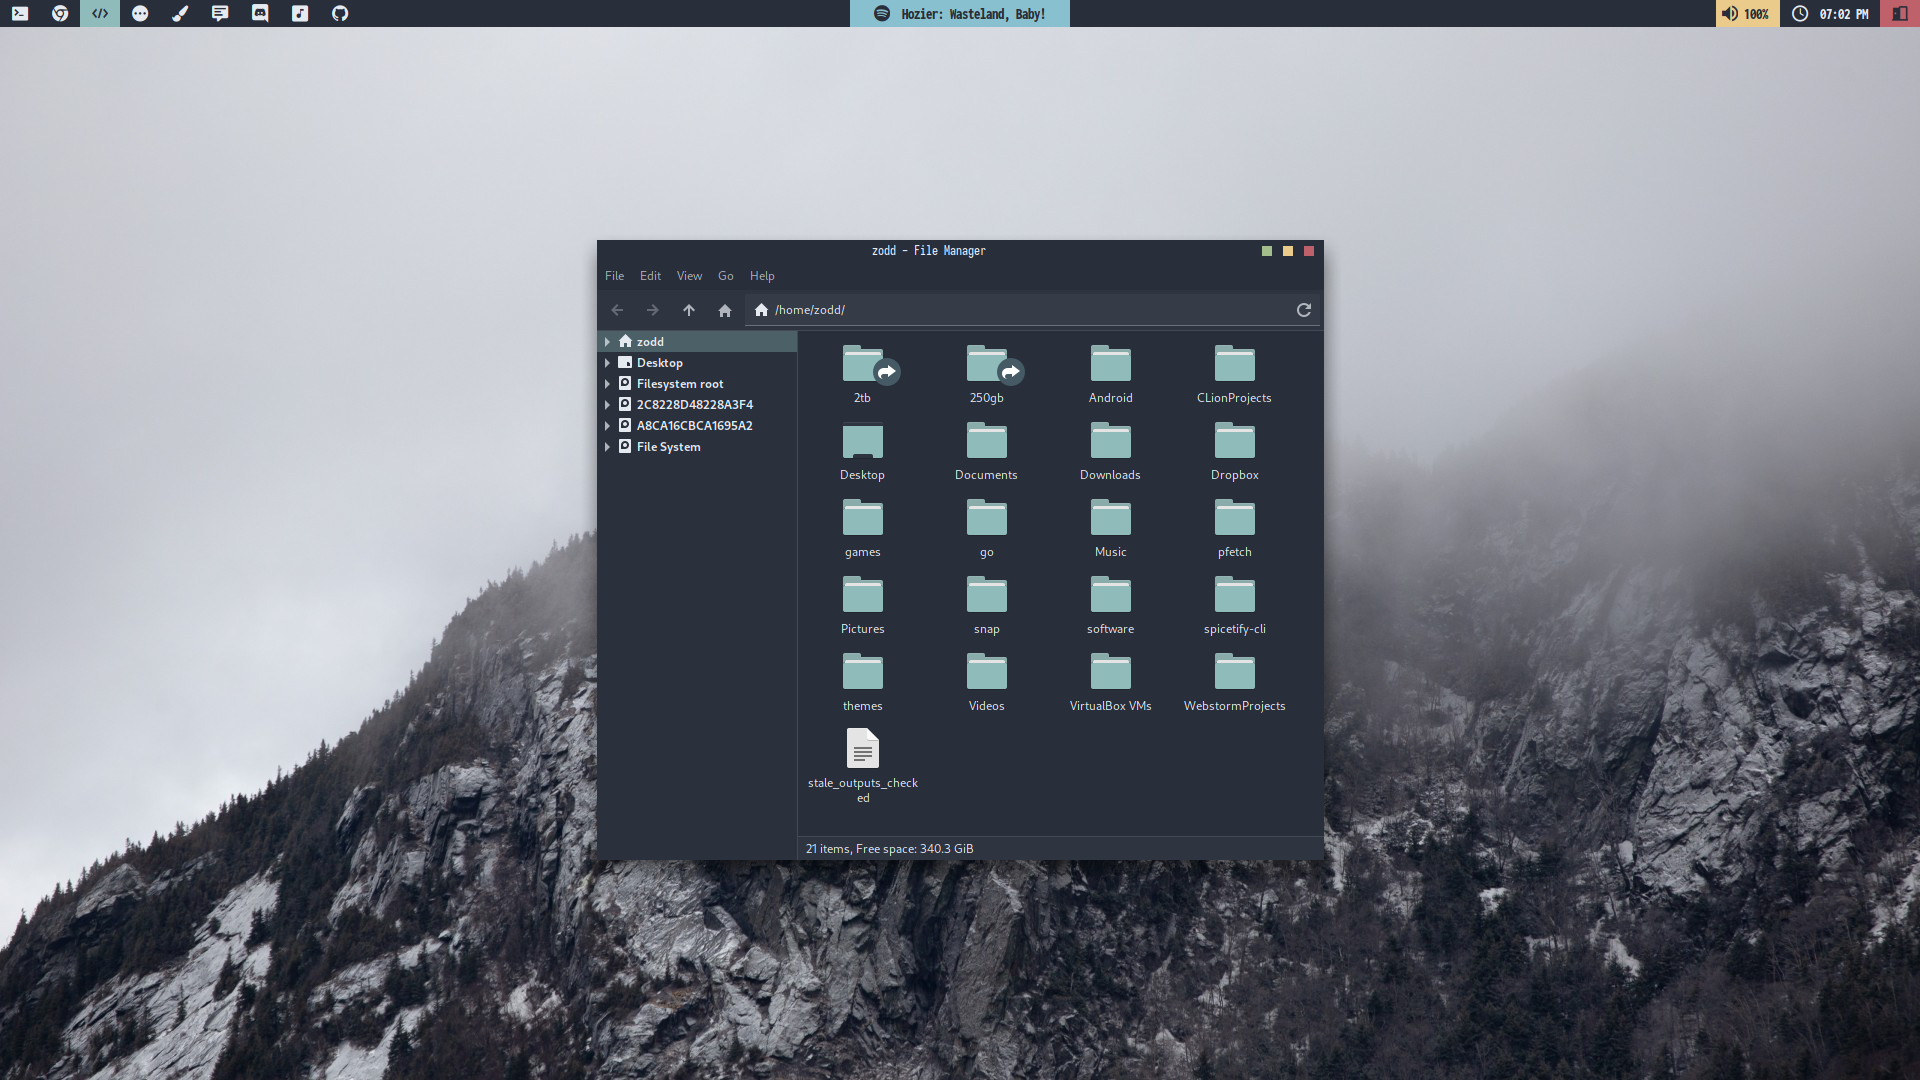The image size is (1920, 1080).
Task: Click the terminal icon in top panel
Action: pyautogui.click(x=20, y=13)
